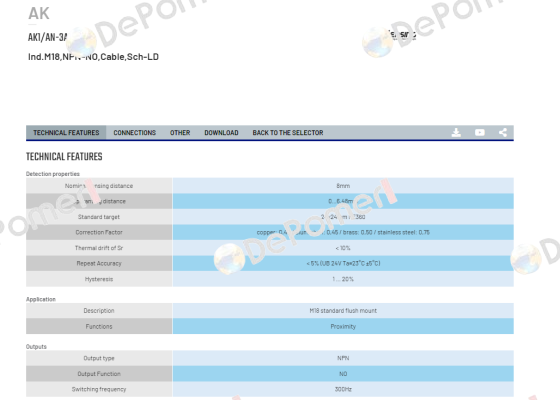Click the Correction Factor row label

99,232
